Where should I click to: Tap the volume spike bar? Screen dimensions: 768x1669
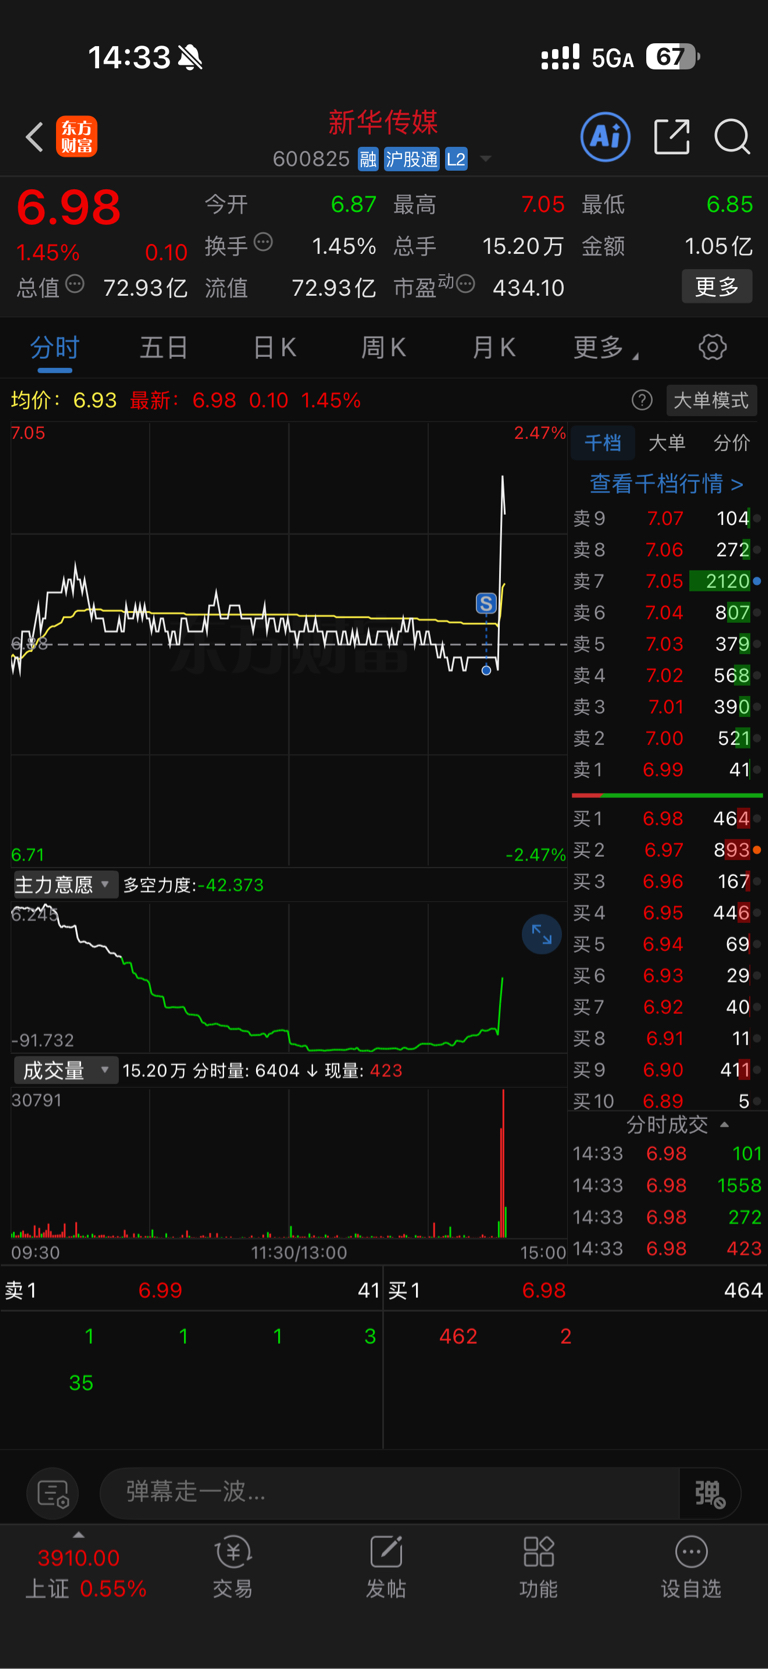coord(503,1165)
